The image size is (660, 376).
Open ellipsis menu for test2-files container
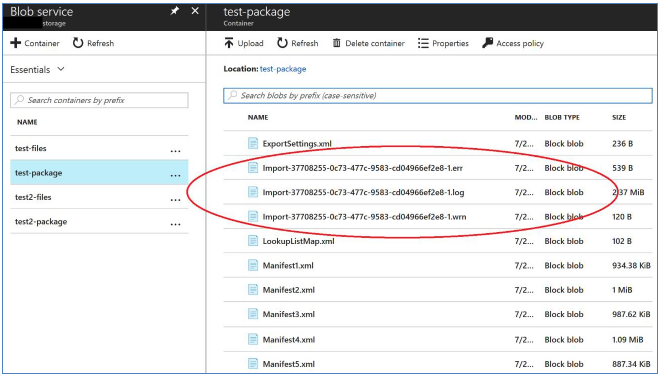[x=176, y=200]
